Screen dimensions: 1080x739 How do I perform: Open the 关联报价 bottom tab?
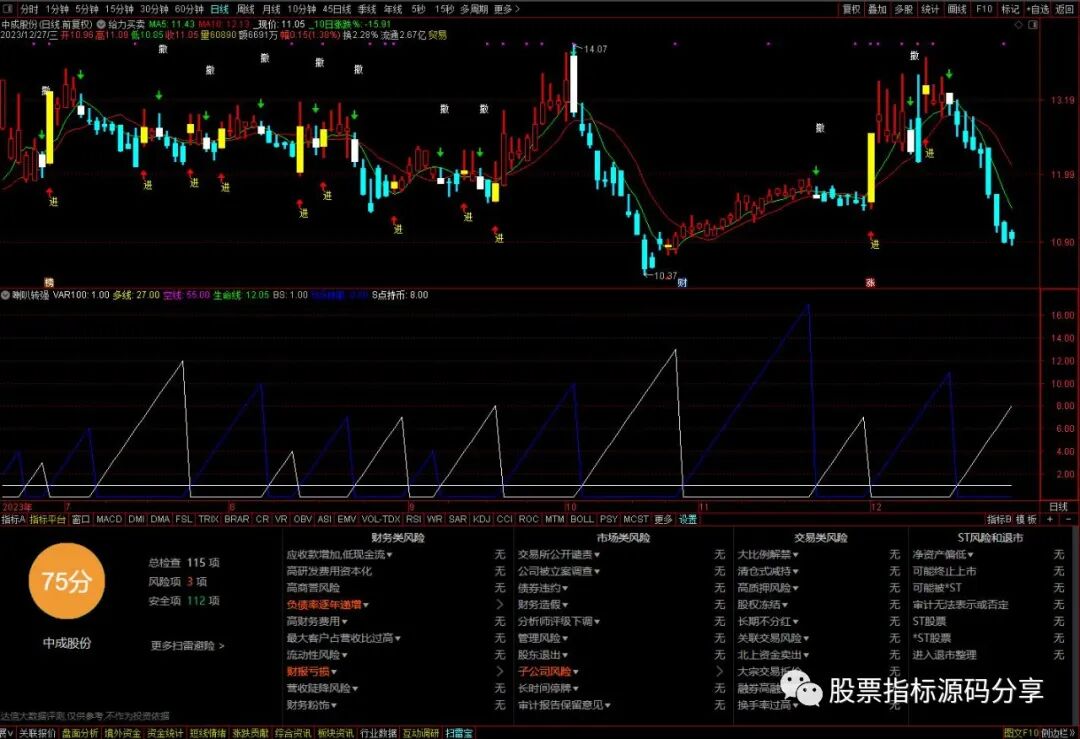pyautogui.click(x=37, y=733)
